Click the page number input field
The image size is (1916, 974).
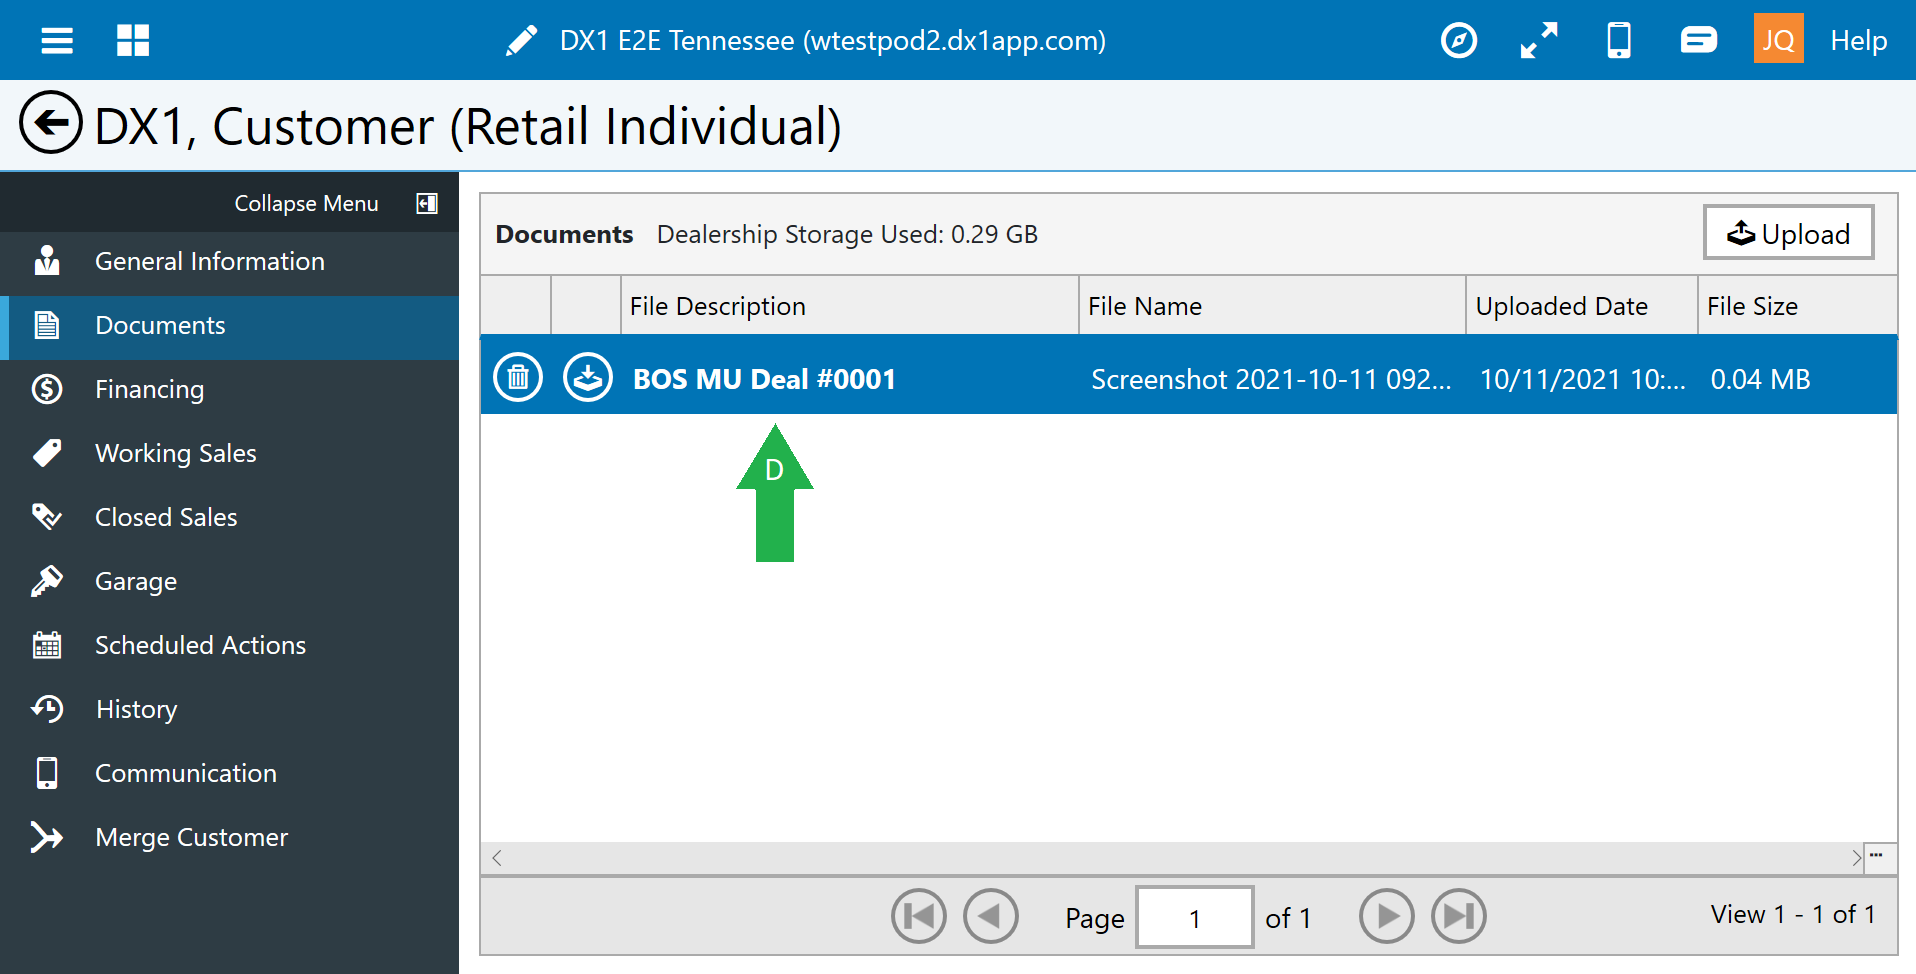pyautogui.click(x=1195, y=917)
